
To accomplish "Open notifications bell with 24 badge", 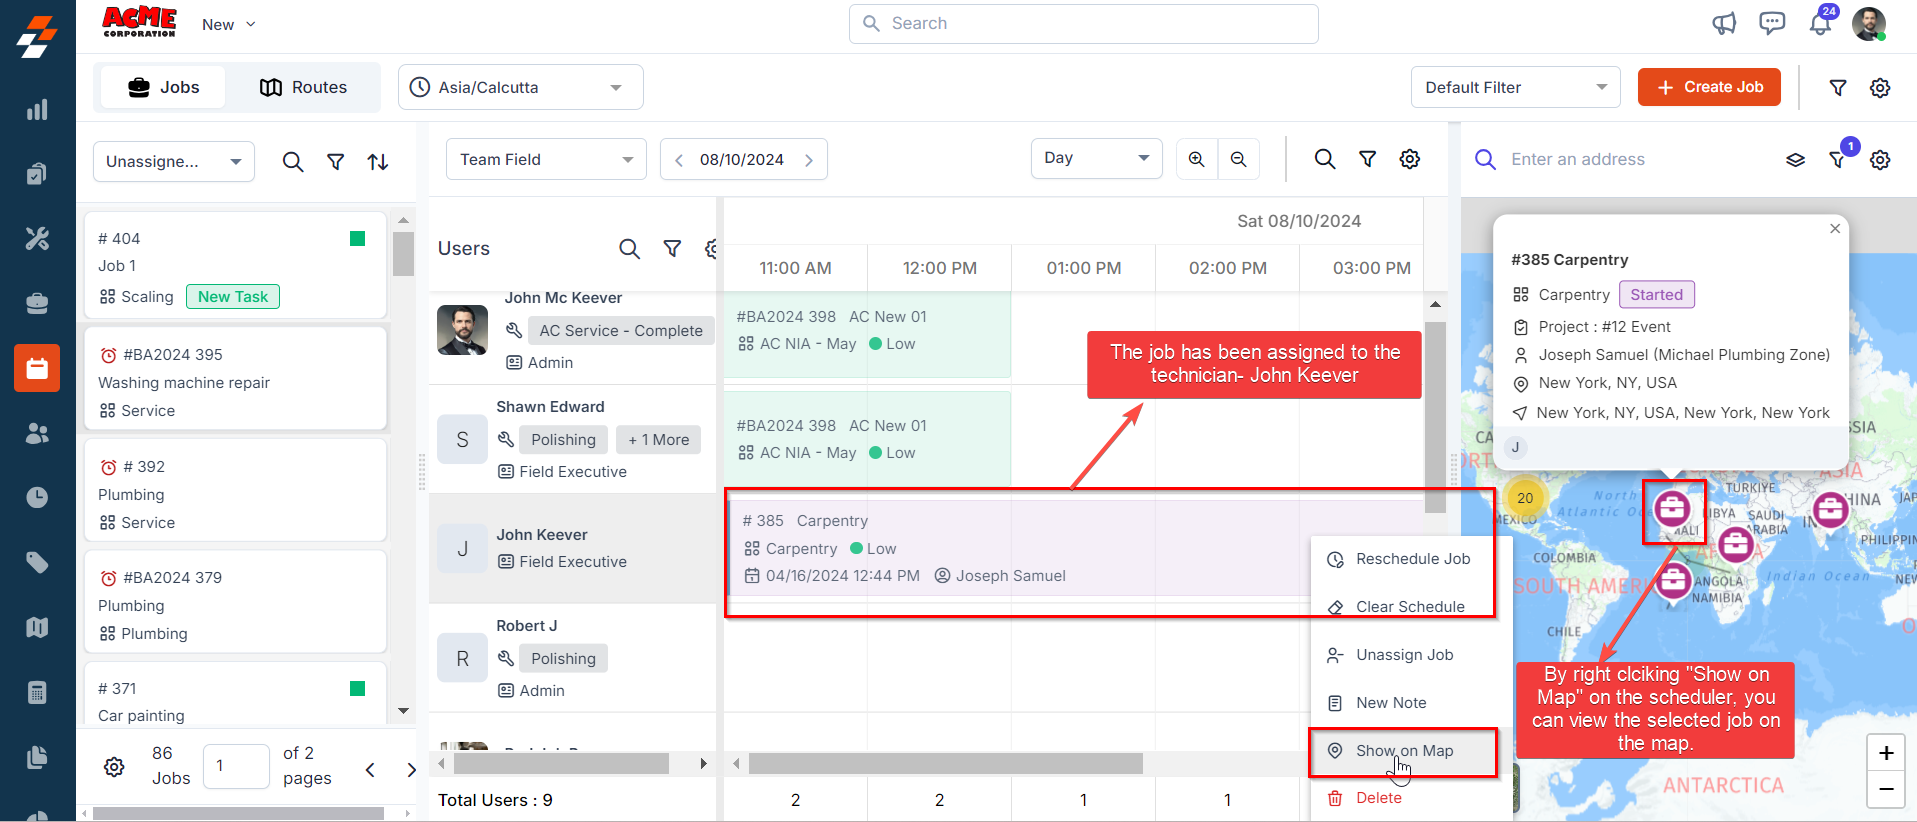I will pos(1821,22).
